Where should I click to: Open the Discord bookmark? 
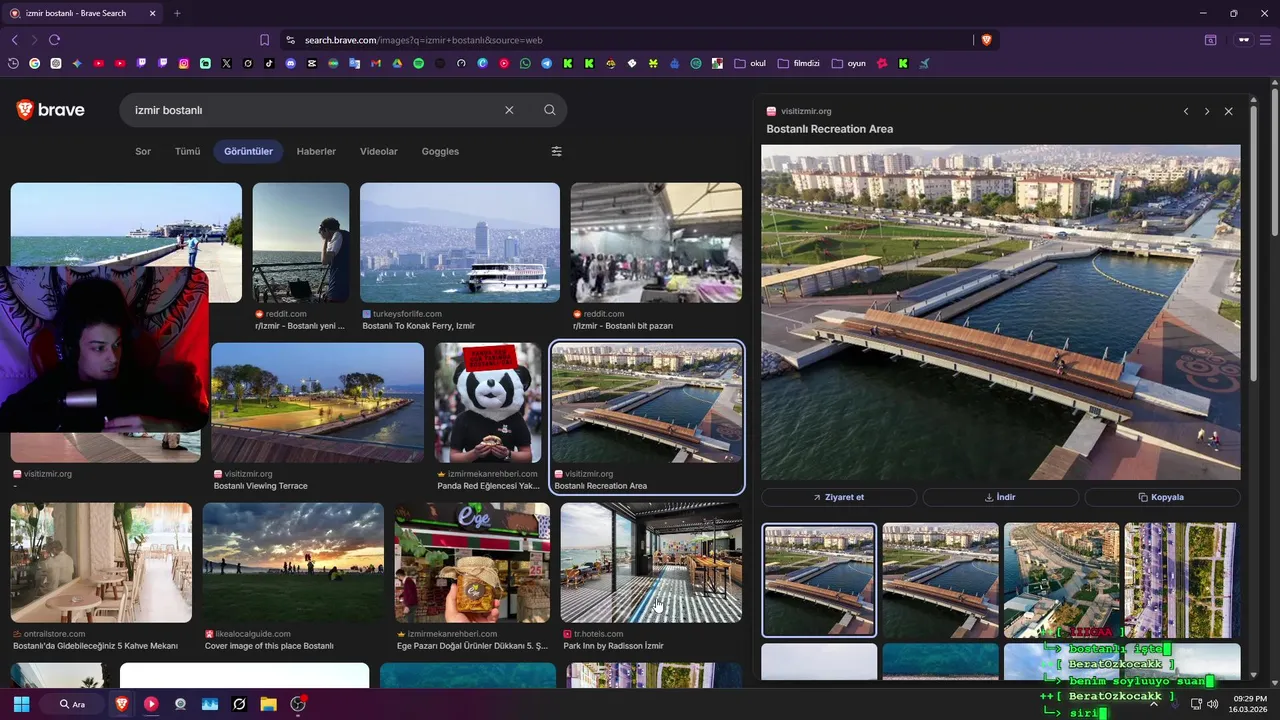click(290, 63)
